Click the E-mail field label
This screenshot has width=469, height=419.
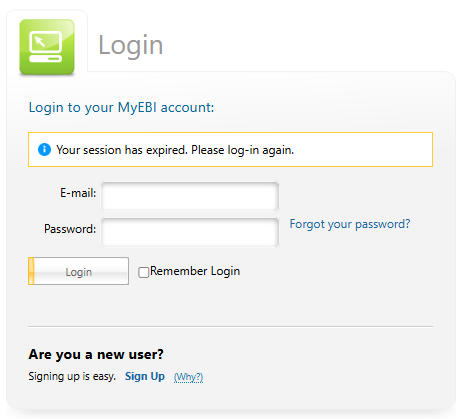pyautogui.click(x=78, y=193)
